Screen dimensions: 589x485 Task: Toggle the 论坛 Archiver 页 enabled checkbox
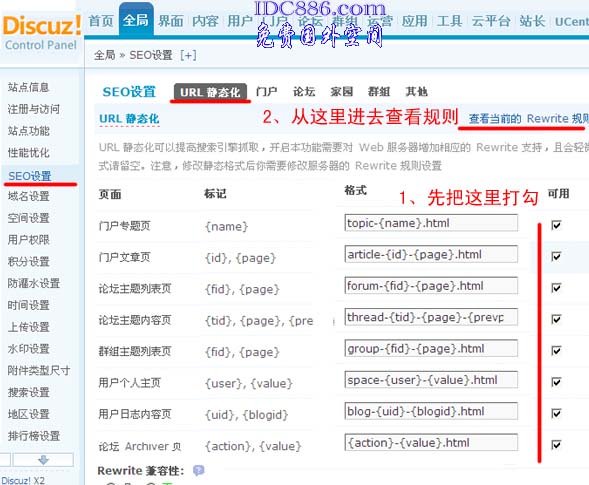pyautogui.click(x=556, y=444)
